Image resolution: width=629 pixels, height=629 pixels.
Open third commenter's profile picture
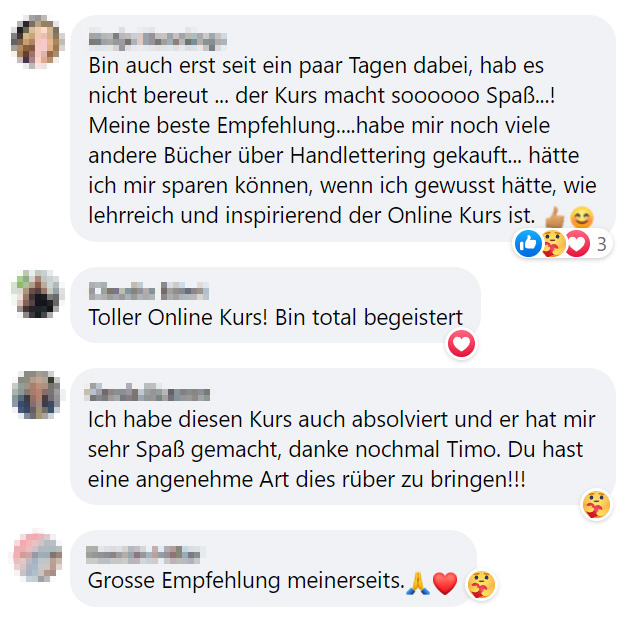tap(36, 395)
